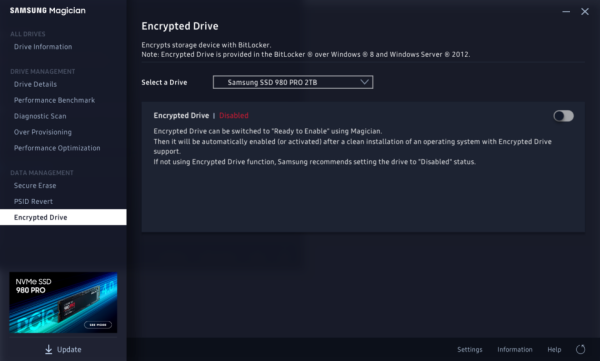Open Drive Information in sidebar

[x=43, y=47]
